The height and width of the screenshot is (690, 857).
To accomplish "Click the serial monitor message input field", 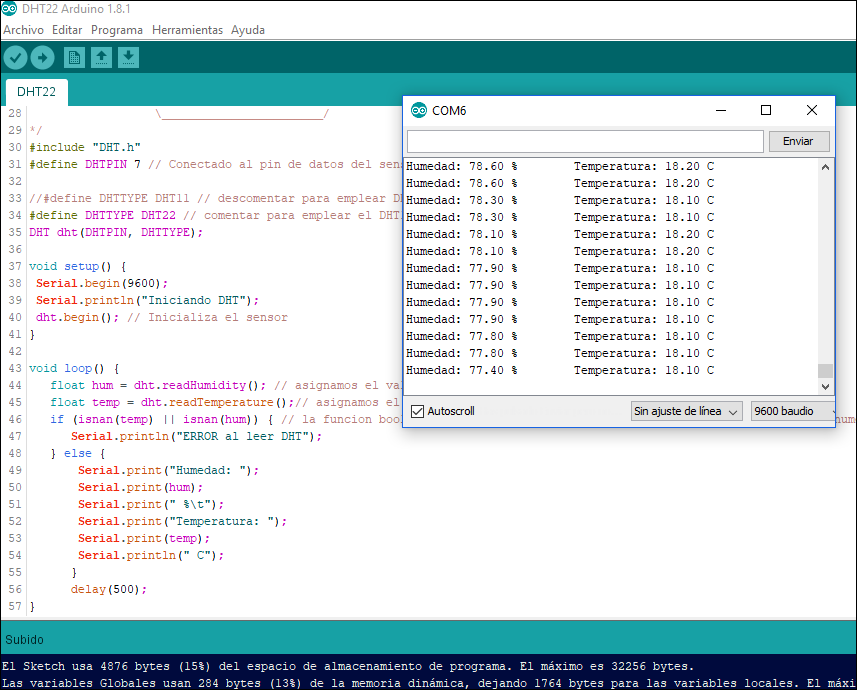I will click(x=584, y=141).
